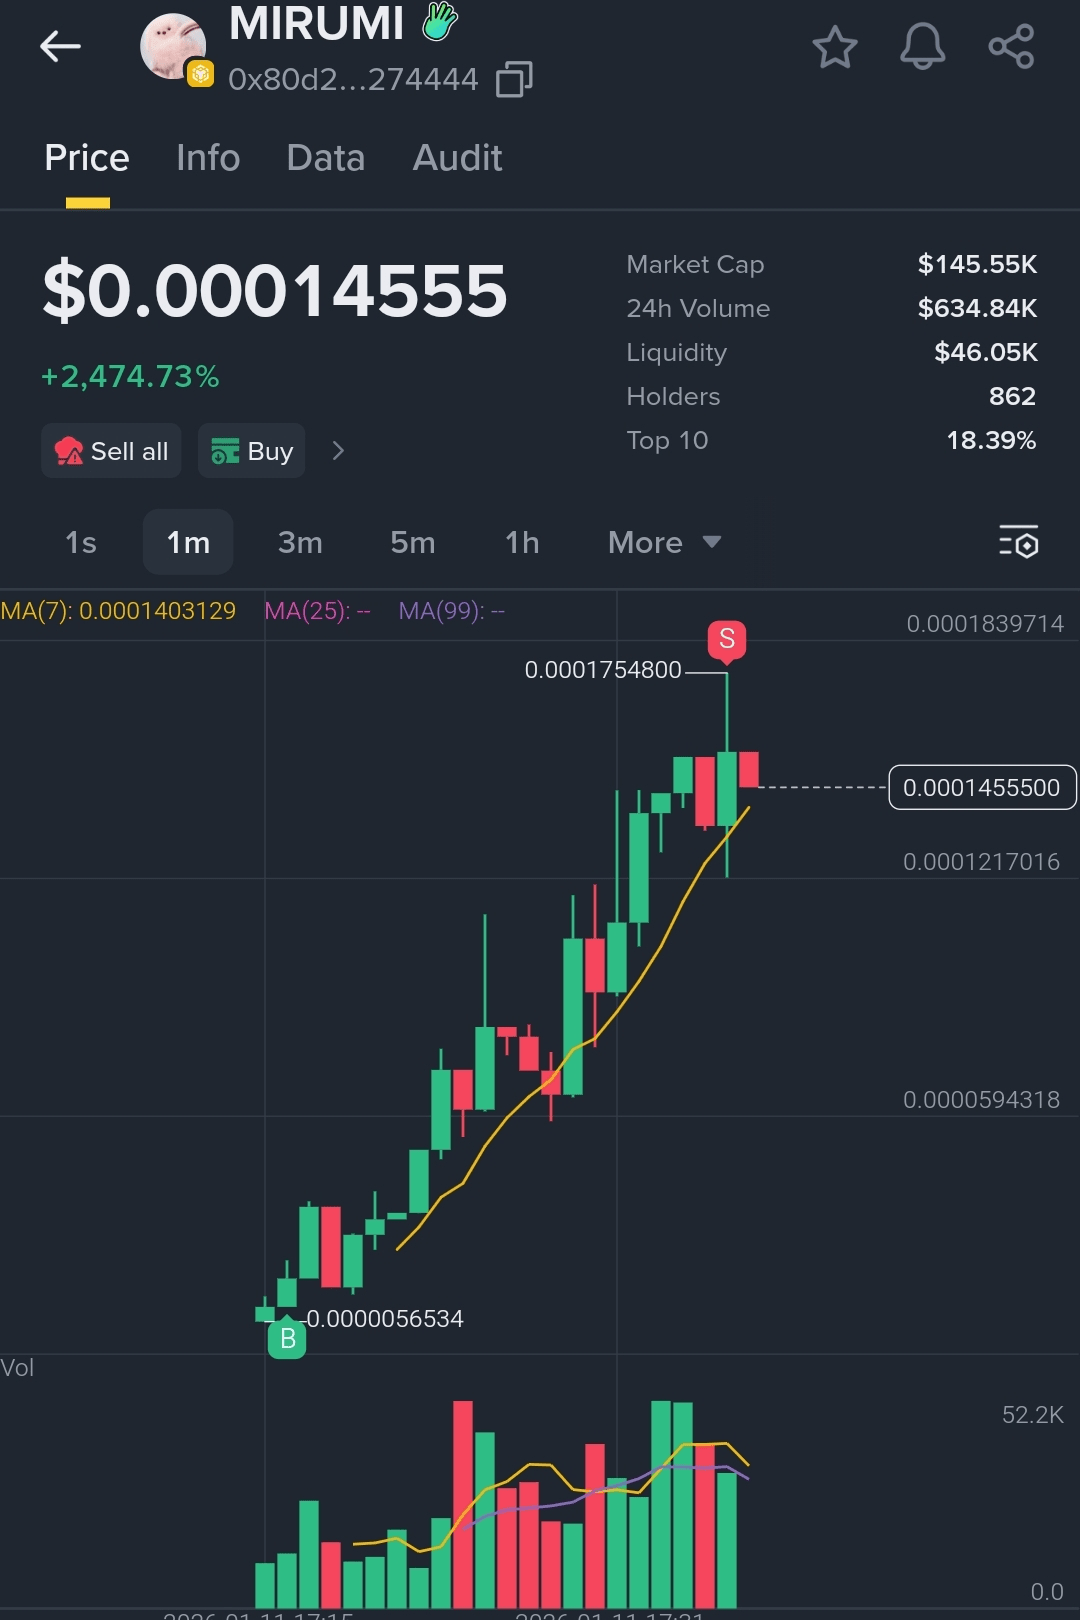This screenshot has height=1620, width=1080.
Task: Switch to the Audit tab
Action: (x=457, y=158)
